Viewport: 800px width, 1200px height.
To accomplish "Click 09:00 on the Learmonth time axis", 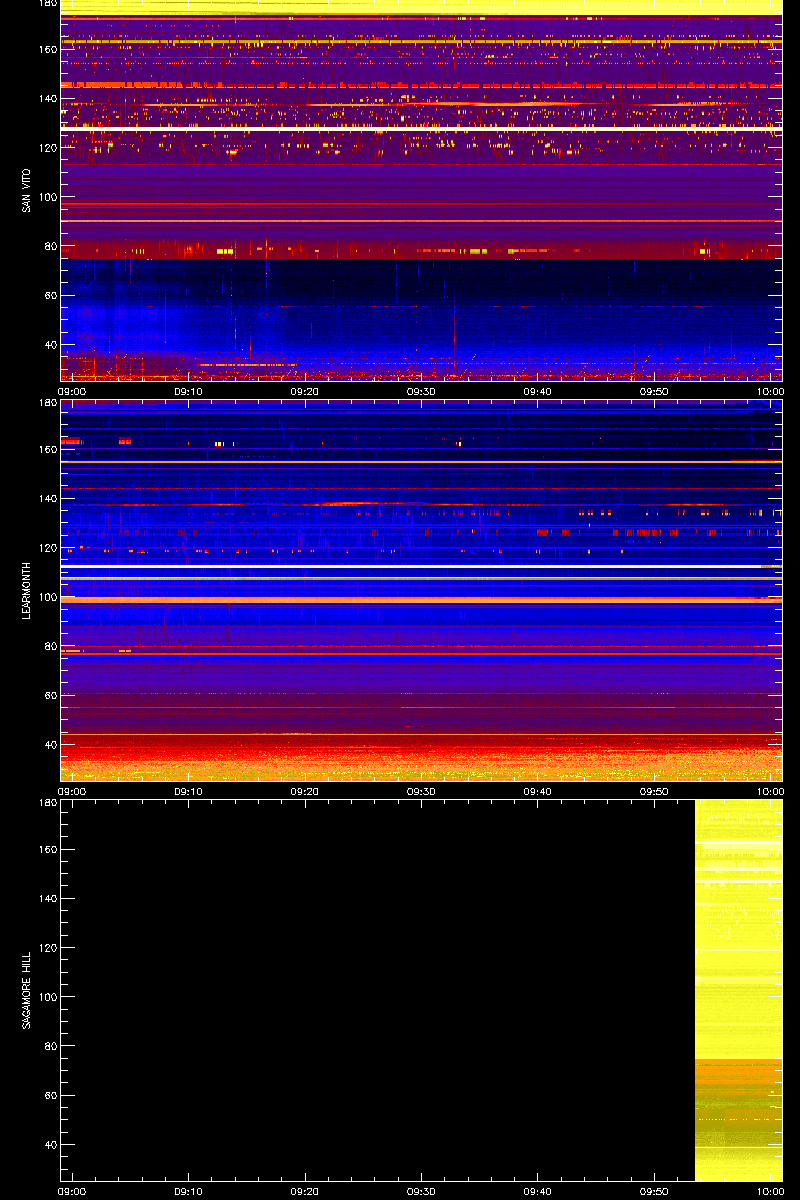I will click(x=71, y=792).
